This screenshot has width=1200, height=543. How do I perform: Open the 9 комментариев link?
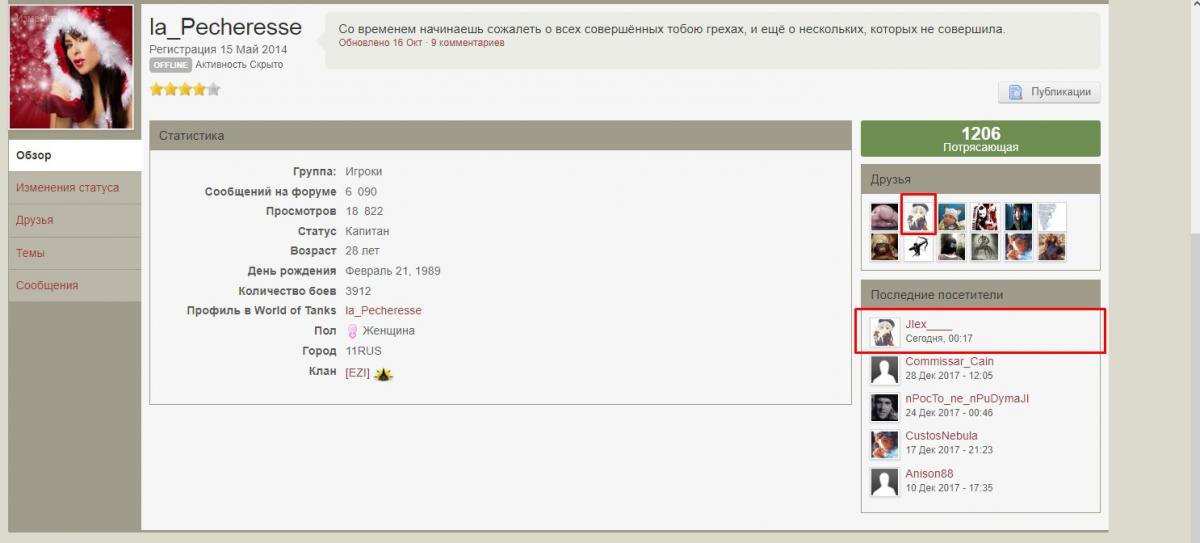click(x=468, y=43)
